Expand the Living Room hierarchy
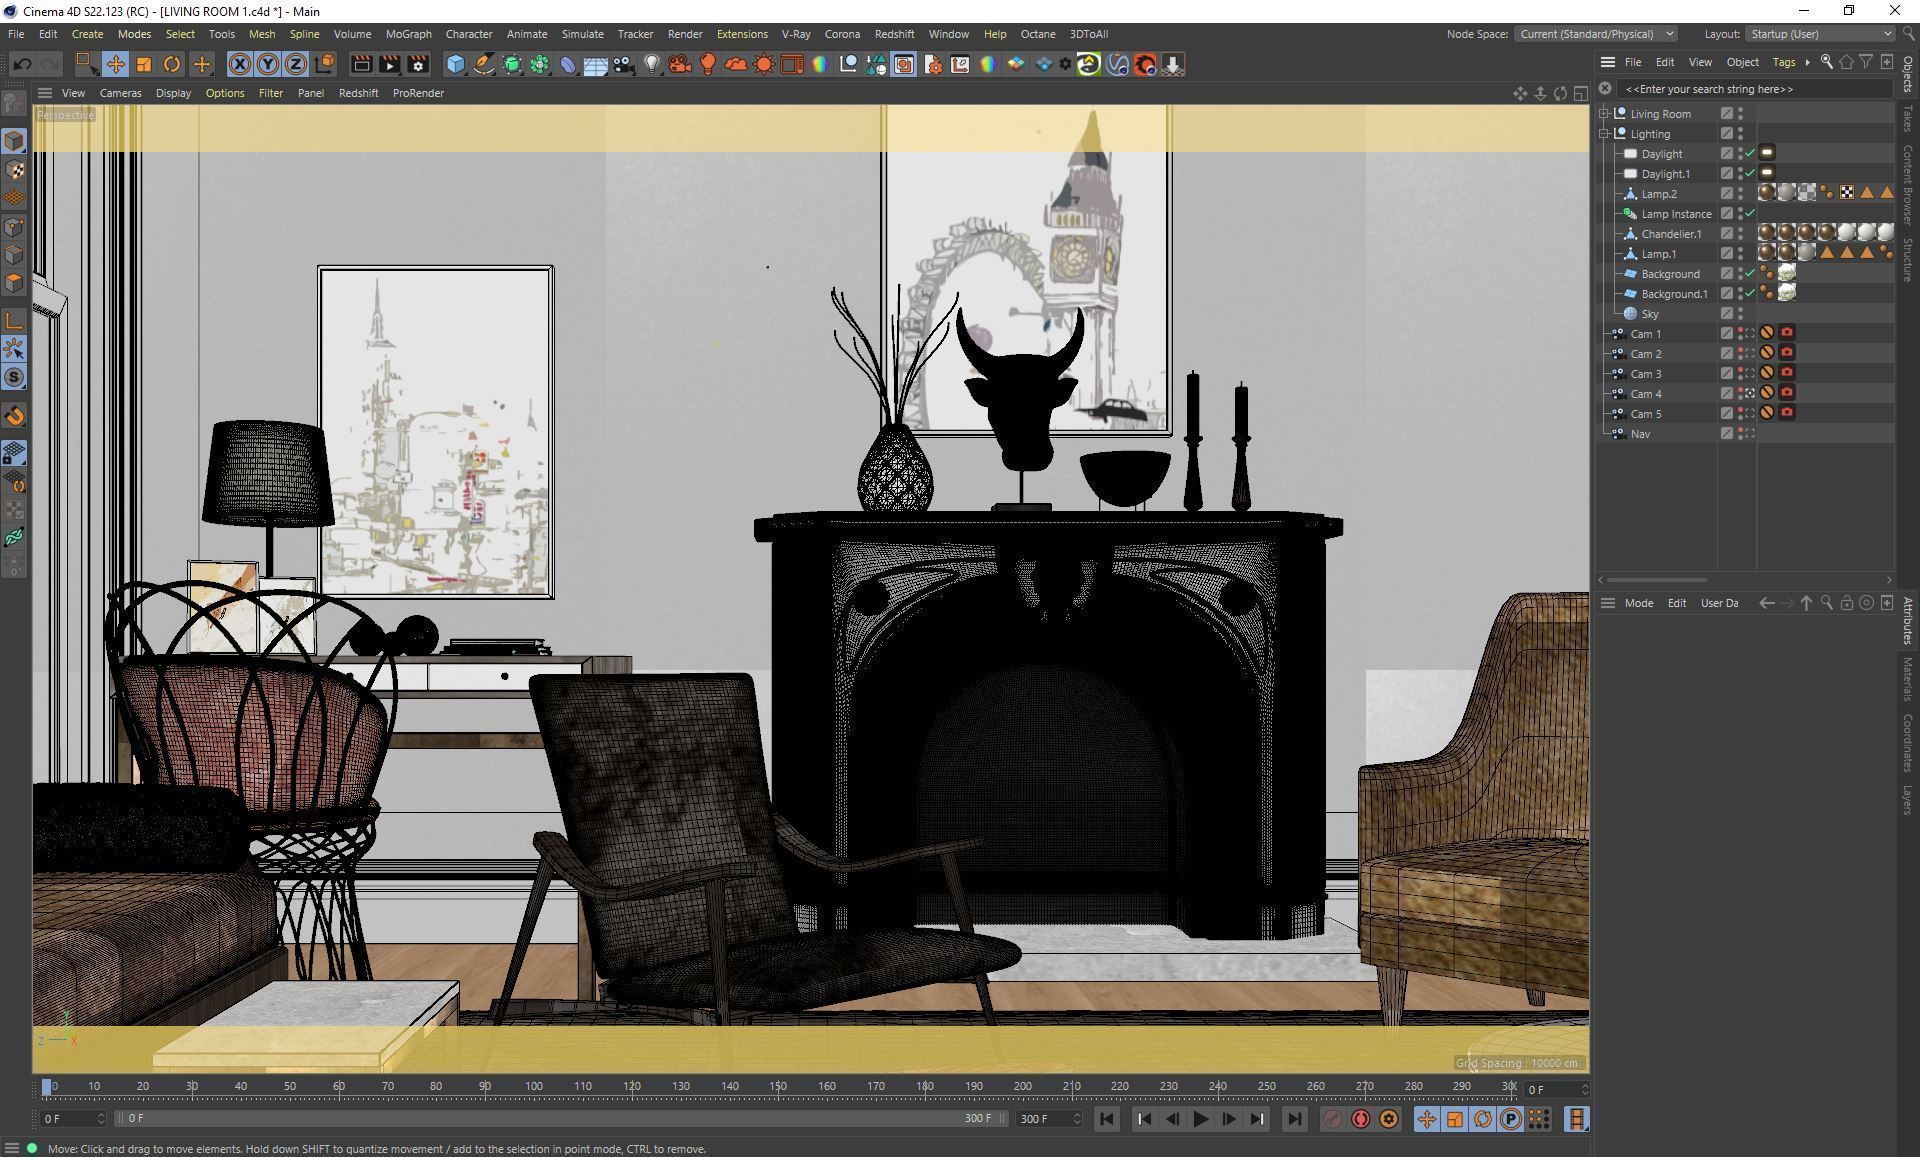Viewport: 1920px width, 1157px height. [x=1604, y=114]
